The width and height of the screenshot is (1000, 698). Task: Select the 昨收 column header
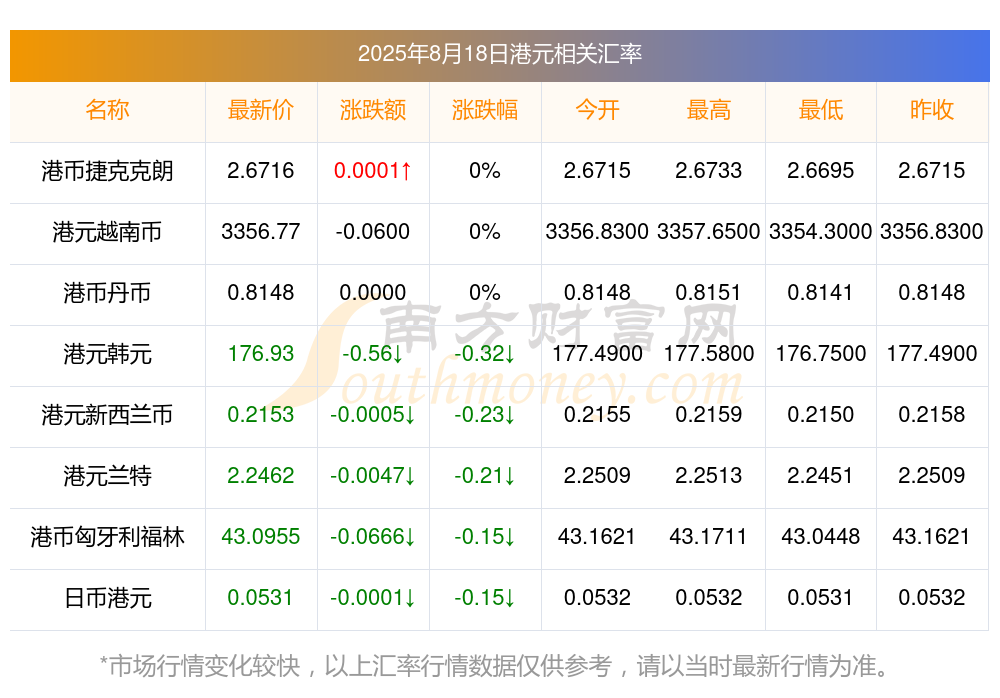(x=932, y=110)
